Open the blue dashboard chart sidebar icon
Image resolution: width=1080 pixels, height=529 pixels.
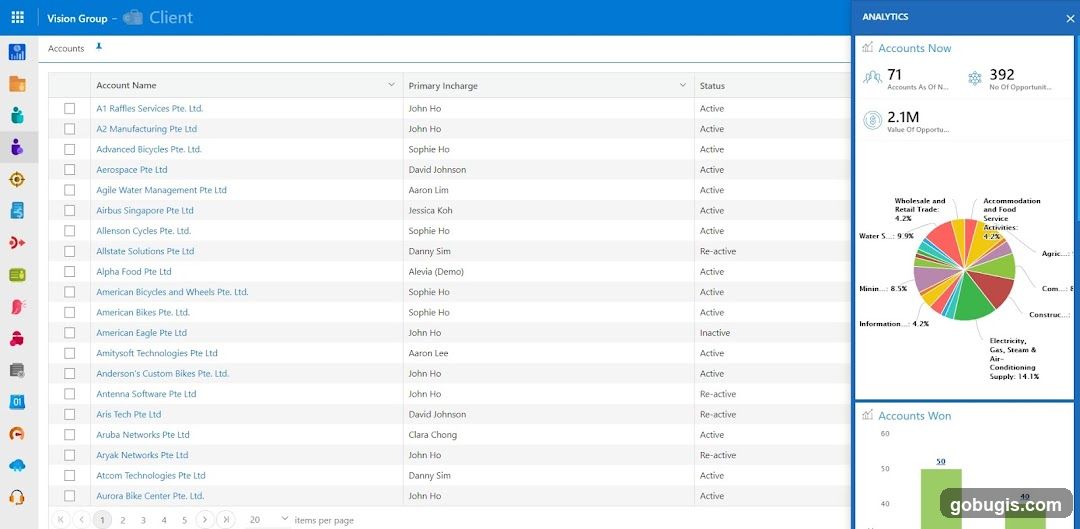(x=17, y=52)
